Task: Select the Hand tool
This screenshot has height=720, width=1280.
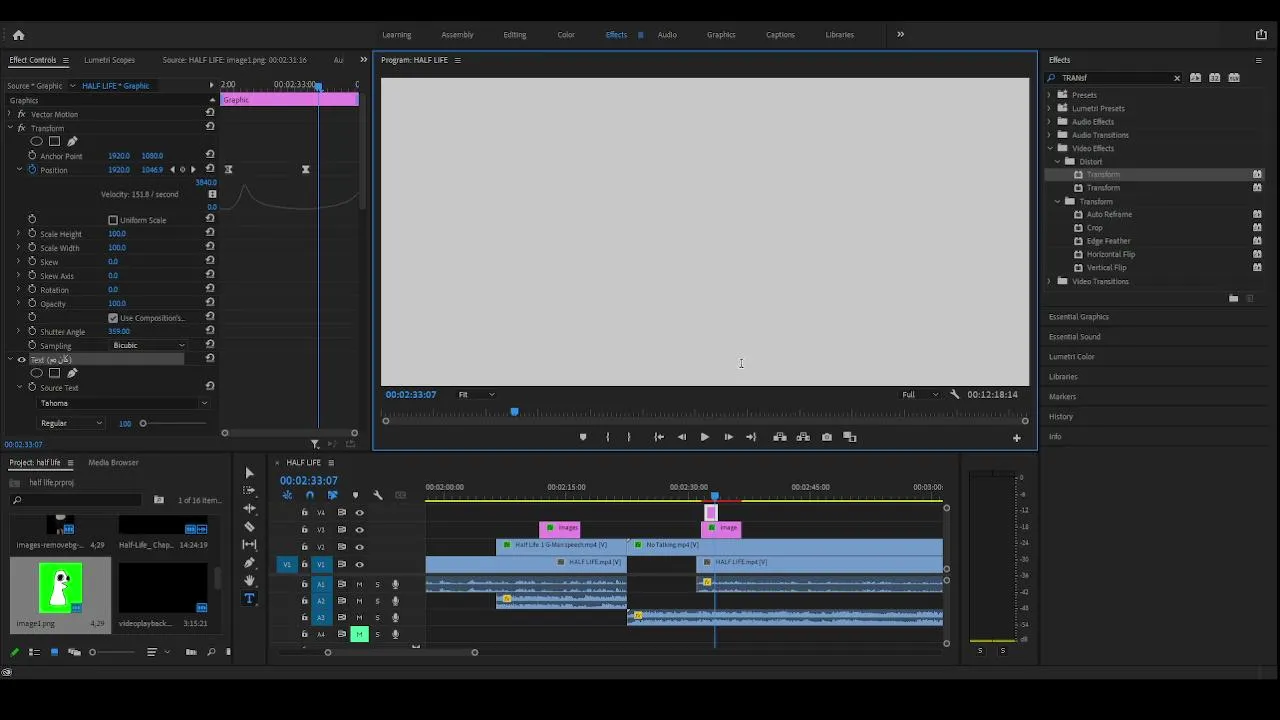Action: coord(249,581)
